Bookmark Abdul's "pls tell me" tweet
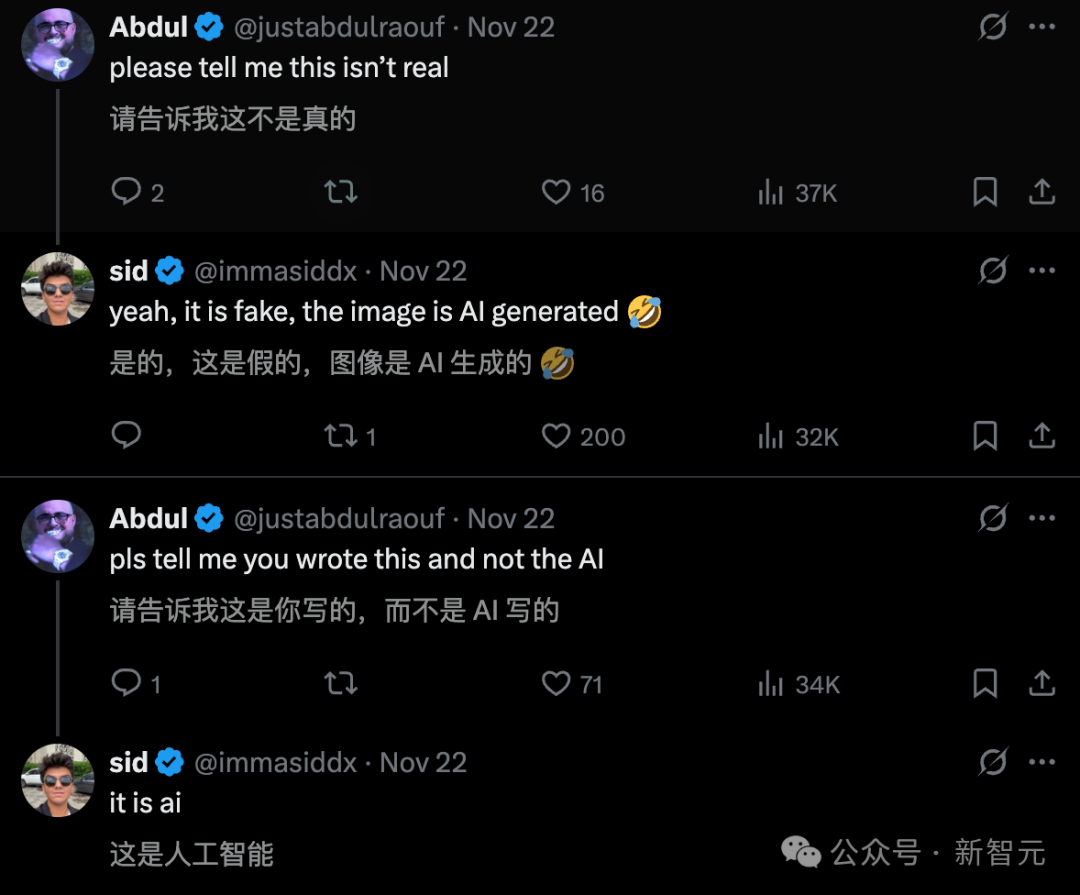 (x=985, y=683)
